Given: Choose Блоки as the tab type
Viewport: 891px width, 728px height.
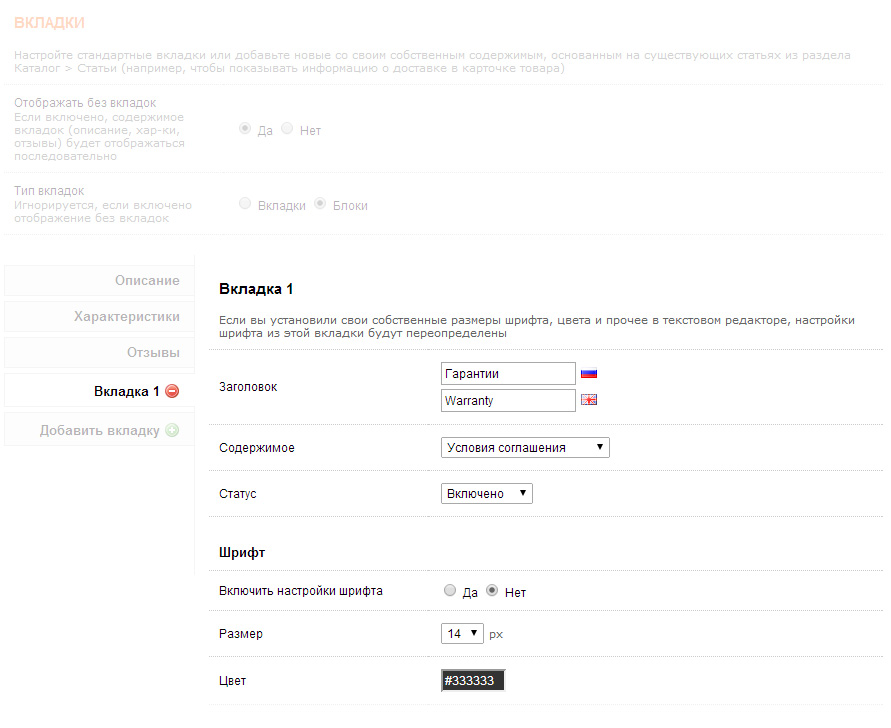Looking at the screenshot, I should pyautogui.click(x=320, y=204).
